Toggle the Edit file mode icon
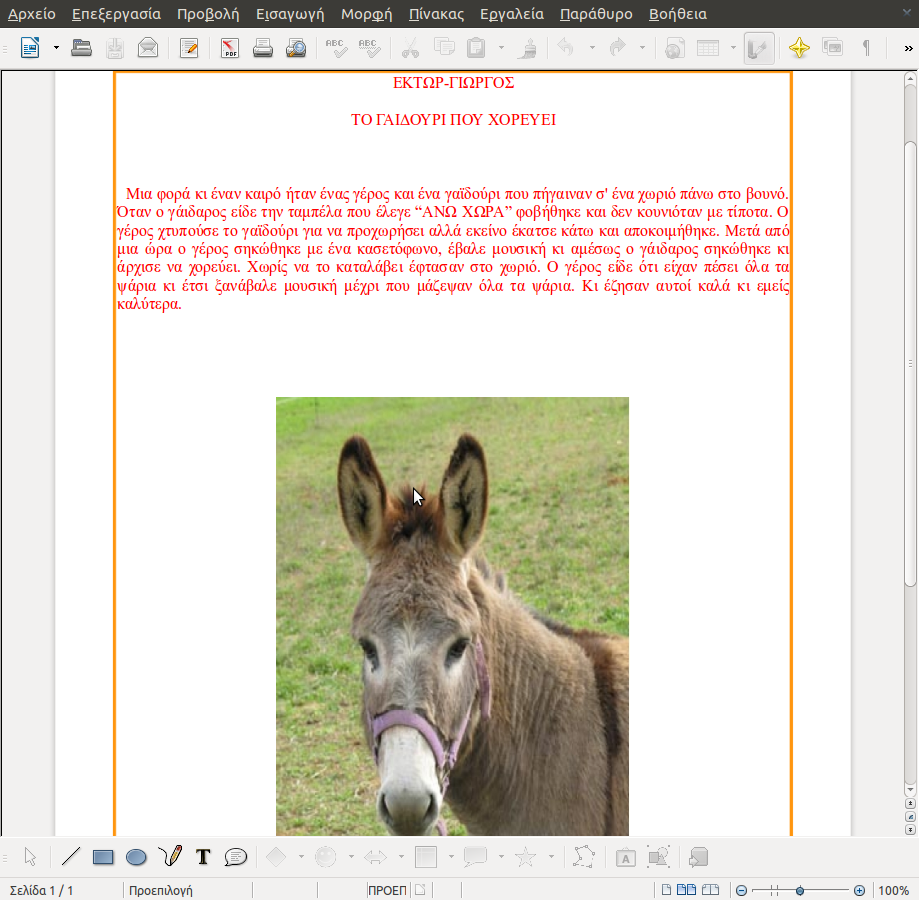This screenshot has height=900, width=919. 189,47
